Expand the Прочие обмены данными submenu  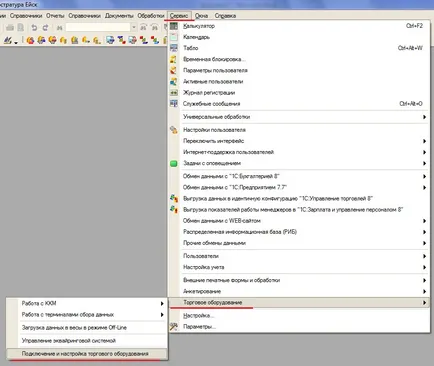coord(424,243)
